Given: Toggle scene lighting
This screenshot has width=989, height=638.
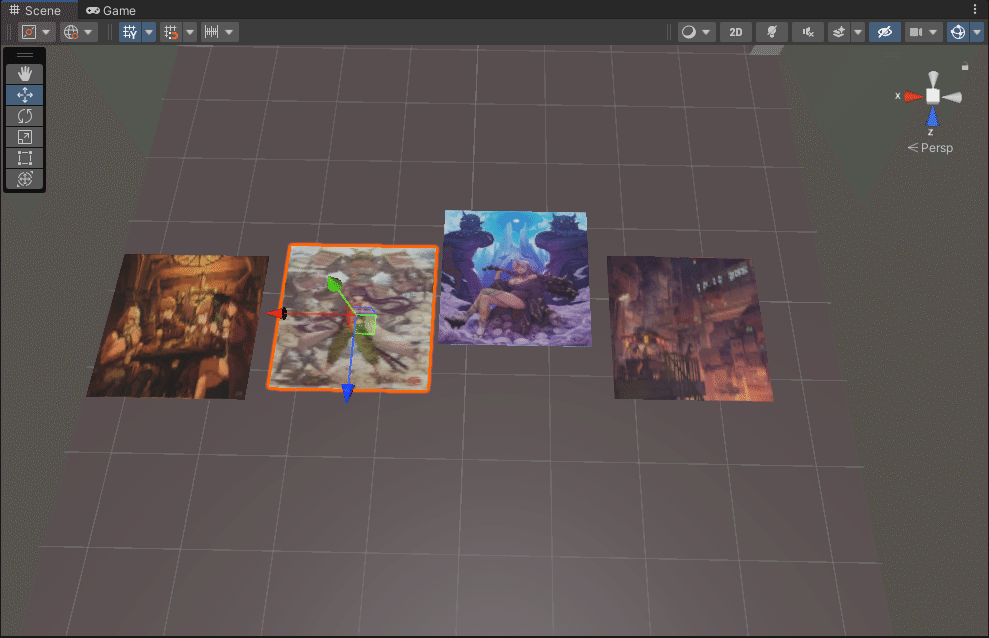Looking at the screenshot, I should point(771,32).
